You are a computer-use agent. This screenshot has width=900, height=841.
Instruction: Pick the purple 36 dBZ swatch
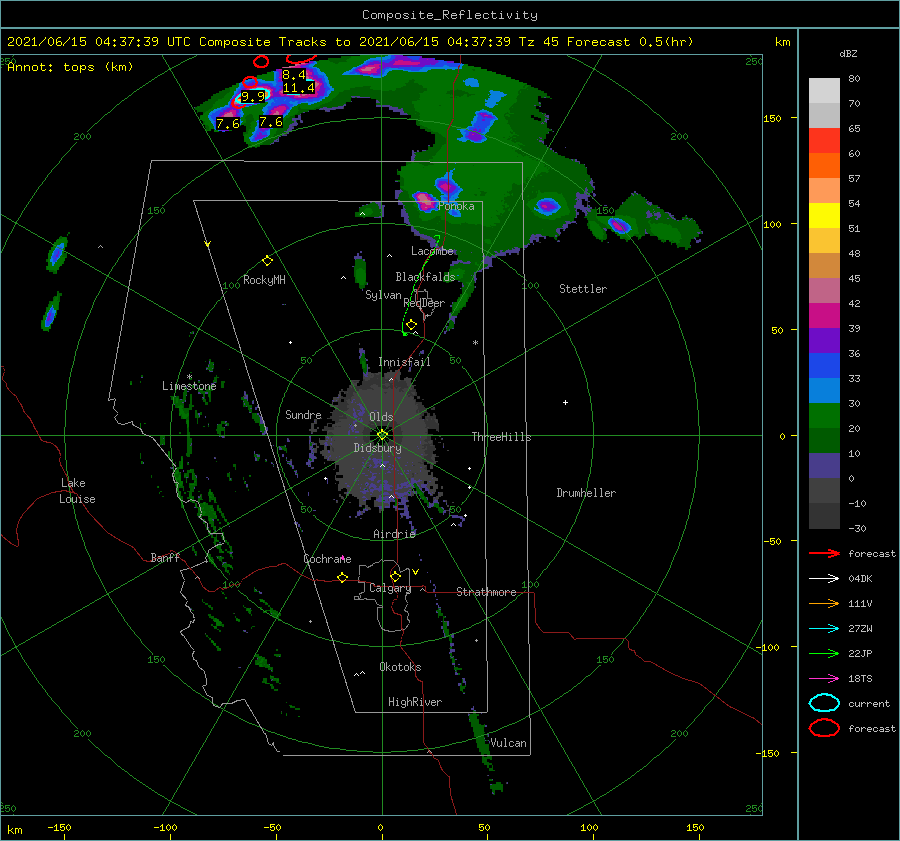(x=824, y=340)
